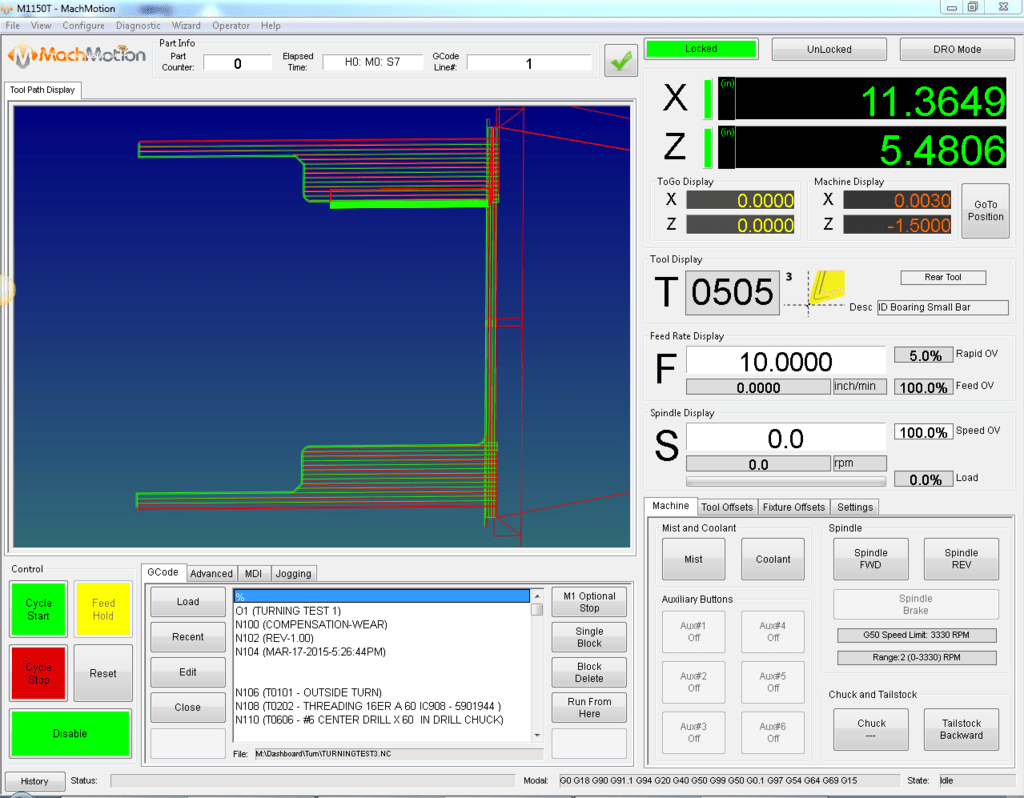Toggle M1 Optional Stop
1024x798 pixels.
(x=589, y=602)
